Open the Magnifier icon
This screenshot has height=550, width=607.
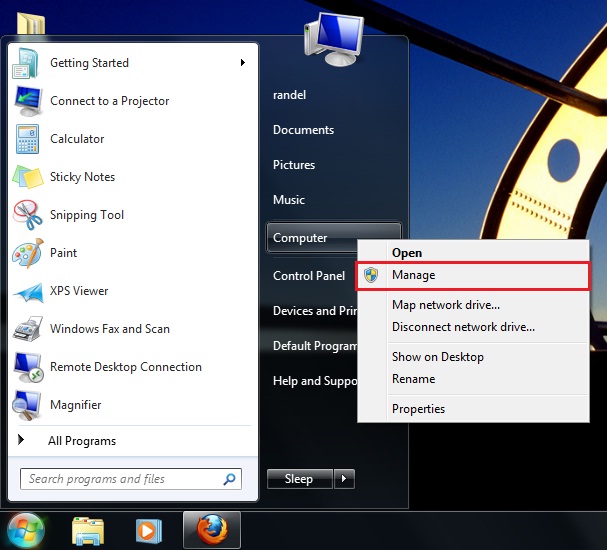tap(26, 405)
